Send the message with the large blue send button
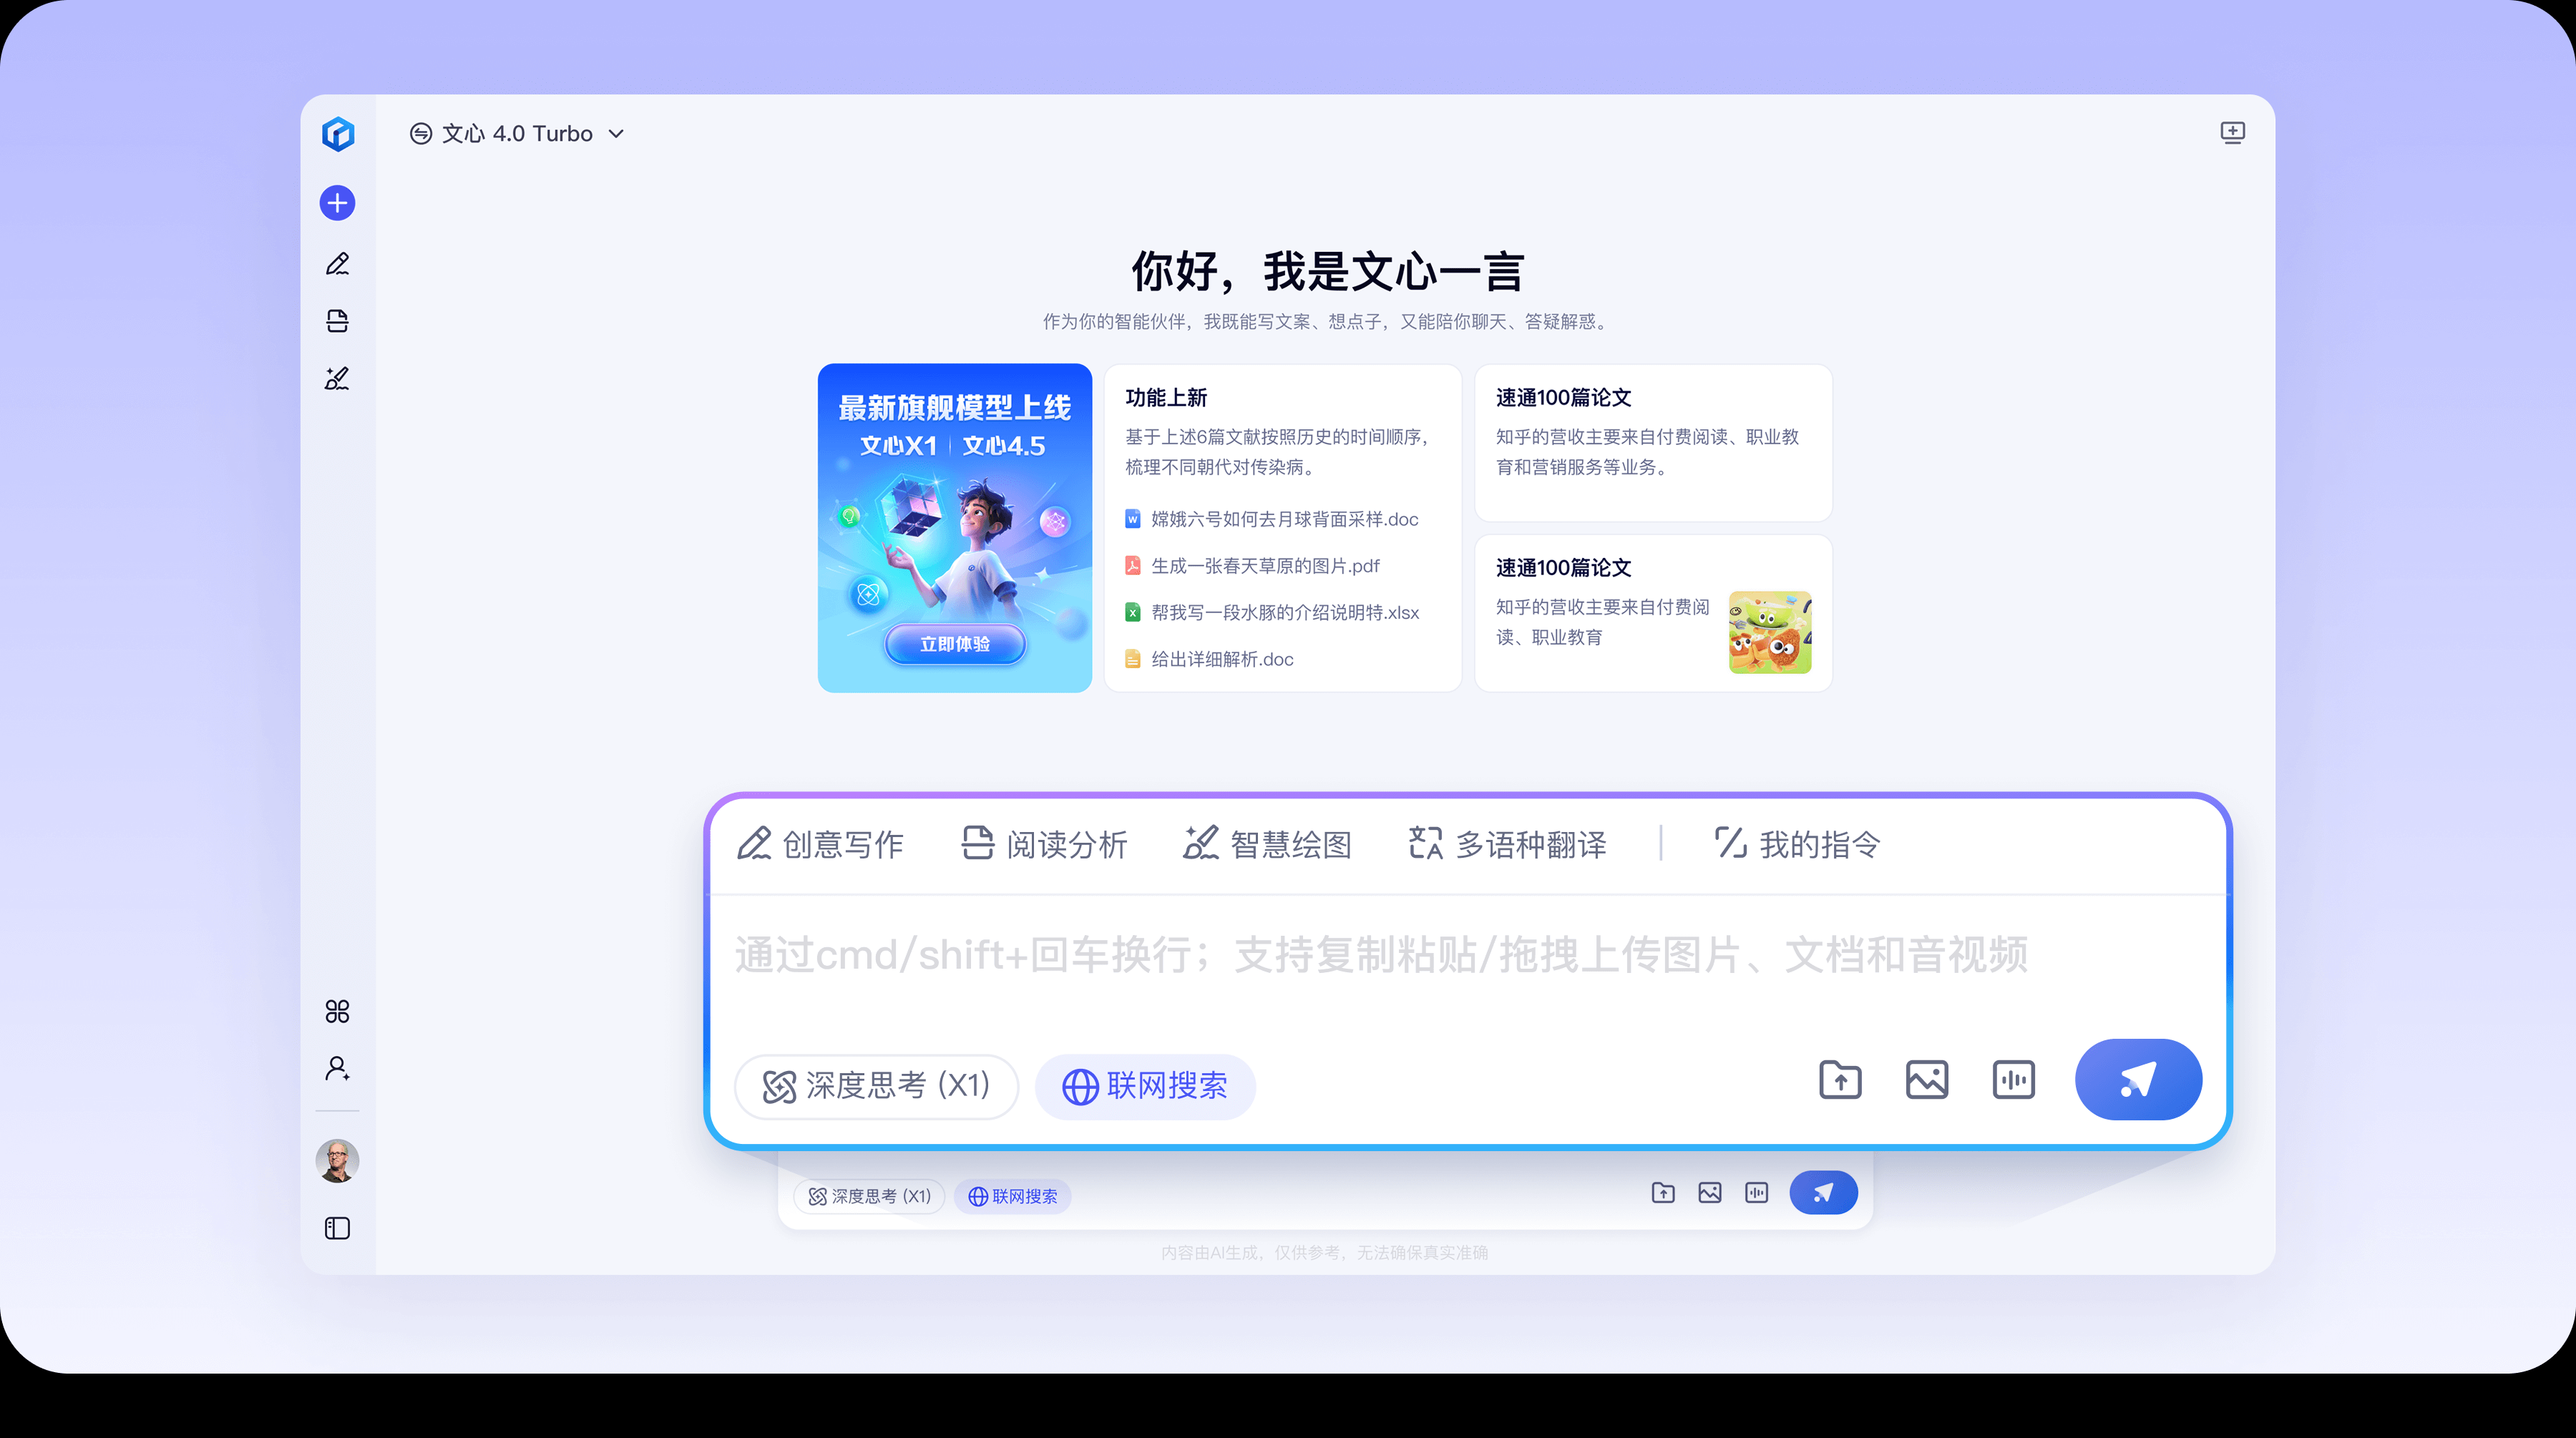 (2138, 1080)
